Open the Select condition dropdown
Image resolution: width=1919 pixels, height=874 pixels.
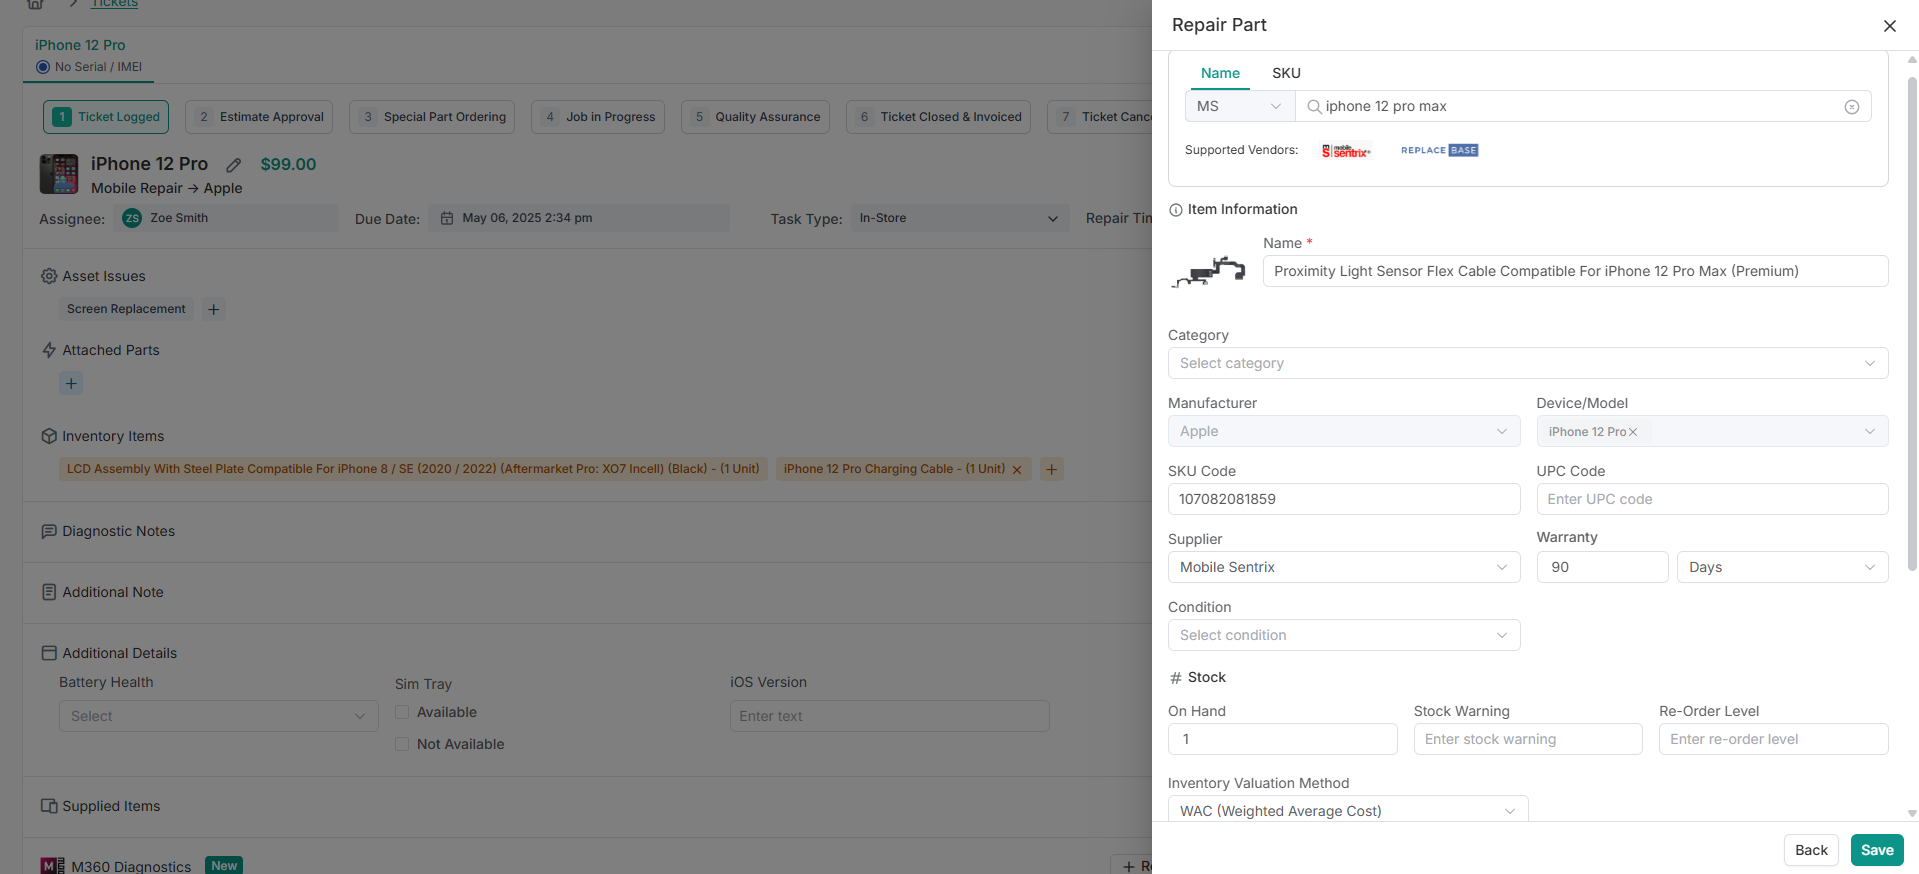[1344, 635]
